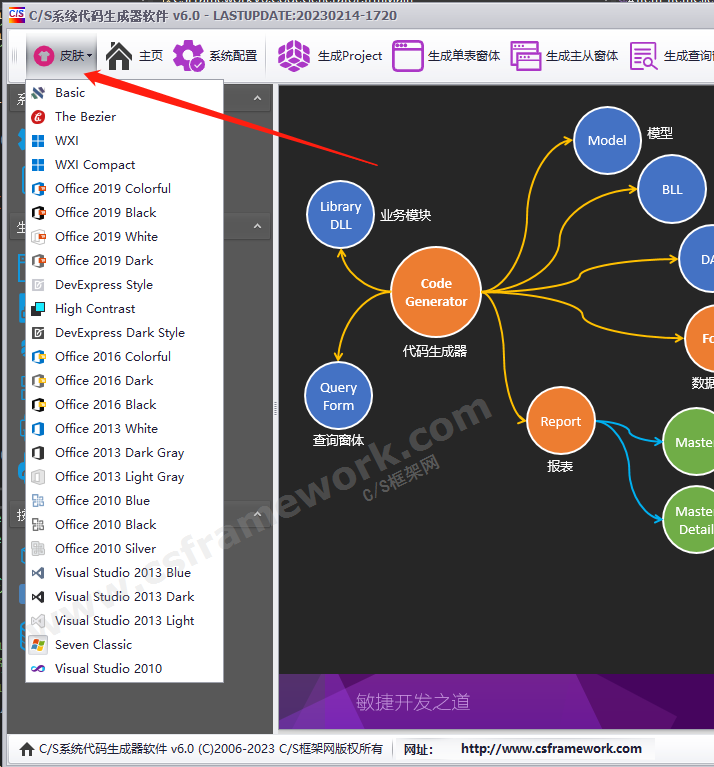Click the Code Generator node
714x767 pixels.
pyautogui.click(x=436, y=292)
